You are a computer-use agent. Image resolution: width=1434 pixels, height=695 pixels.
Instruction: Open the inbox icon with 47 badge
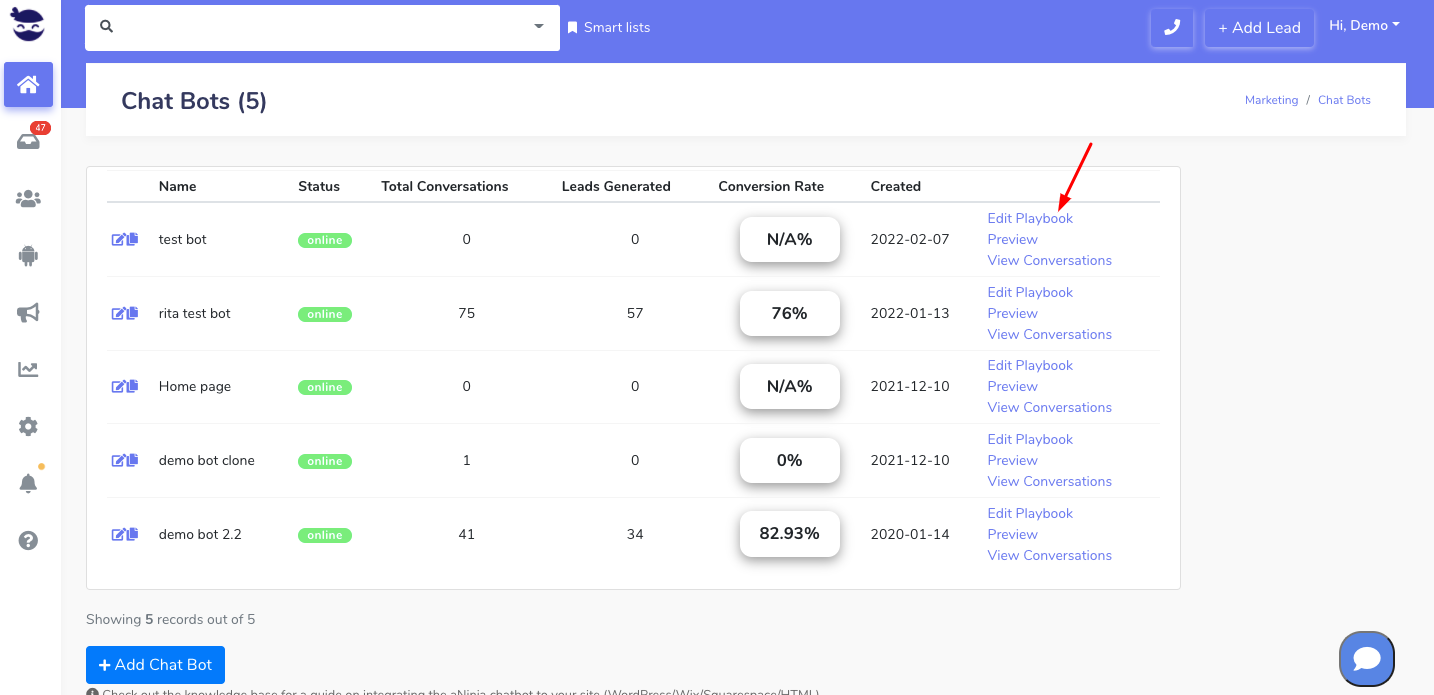(x=28, y=141)
